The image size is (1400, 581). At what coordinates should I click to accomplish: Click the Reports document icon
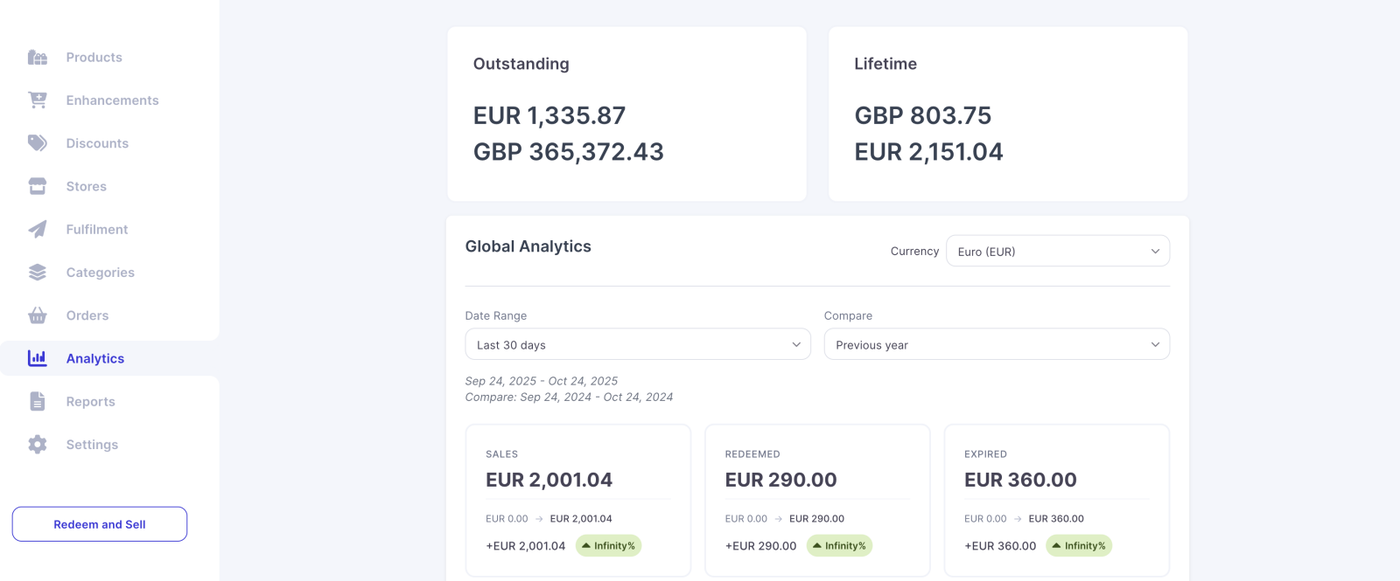click(37, 401)
